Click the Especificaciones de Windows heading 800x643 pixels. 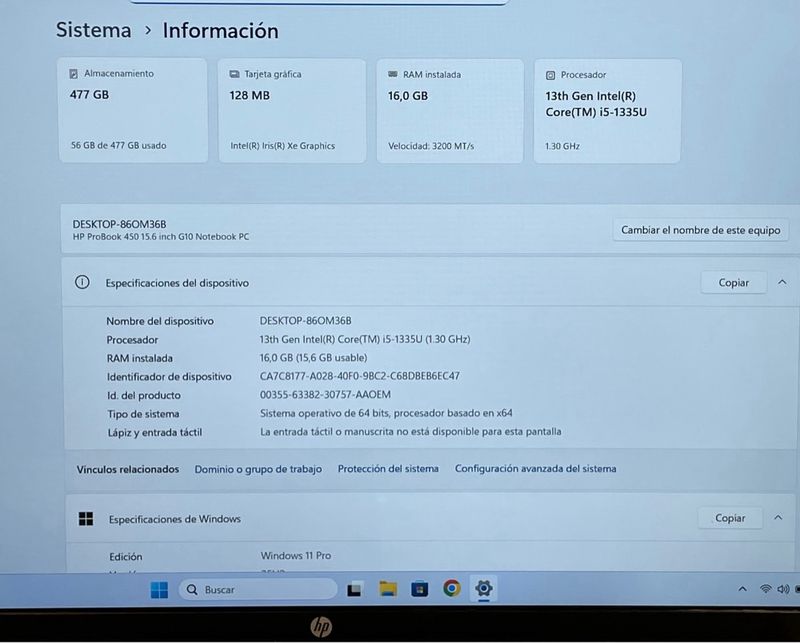click(174, 519)
